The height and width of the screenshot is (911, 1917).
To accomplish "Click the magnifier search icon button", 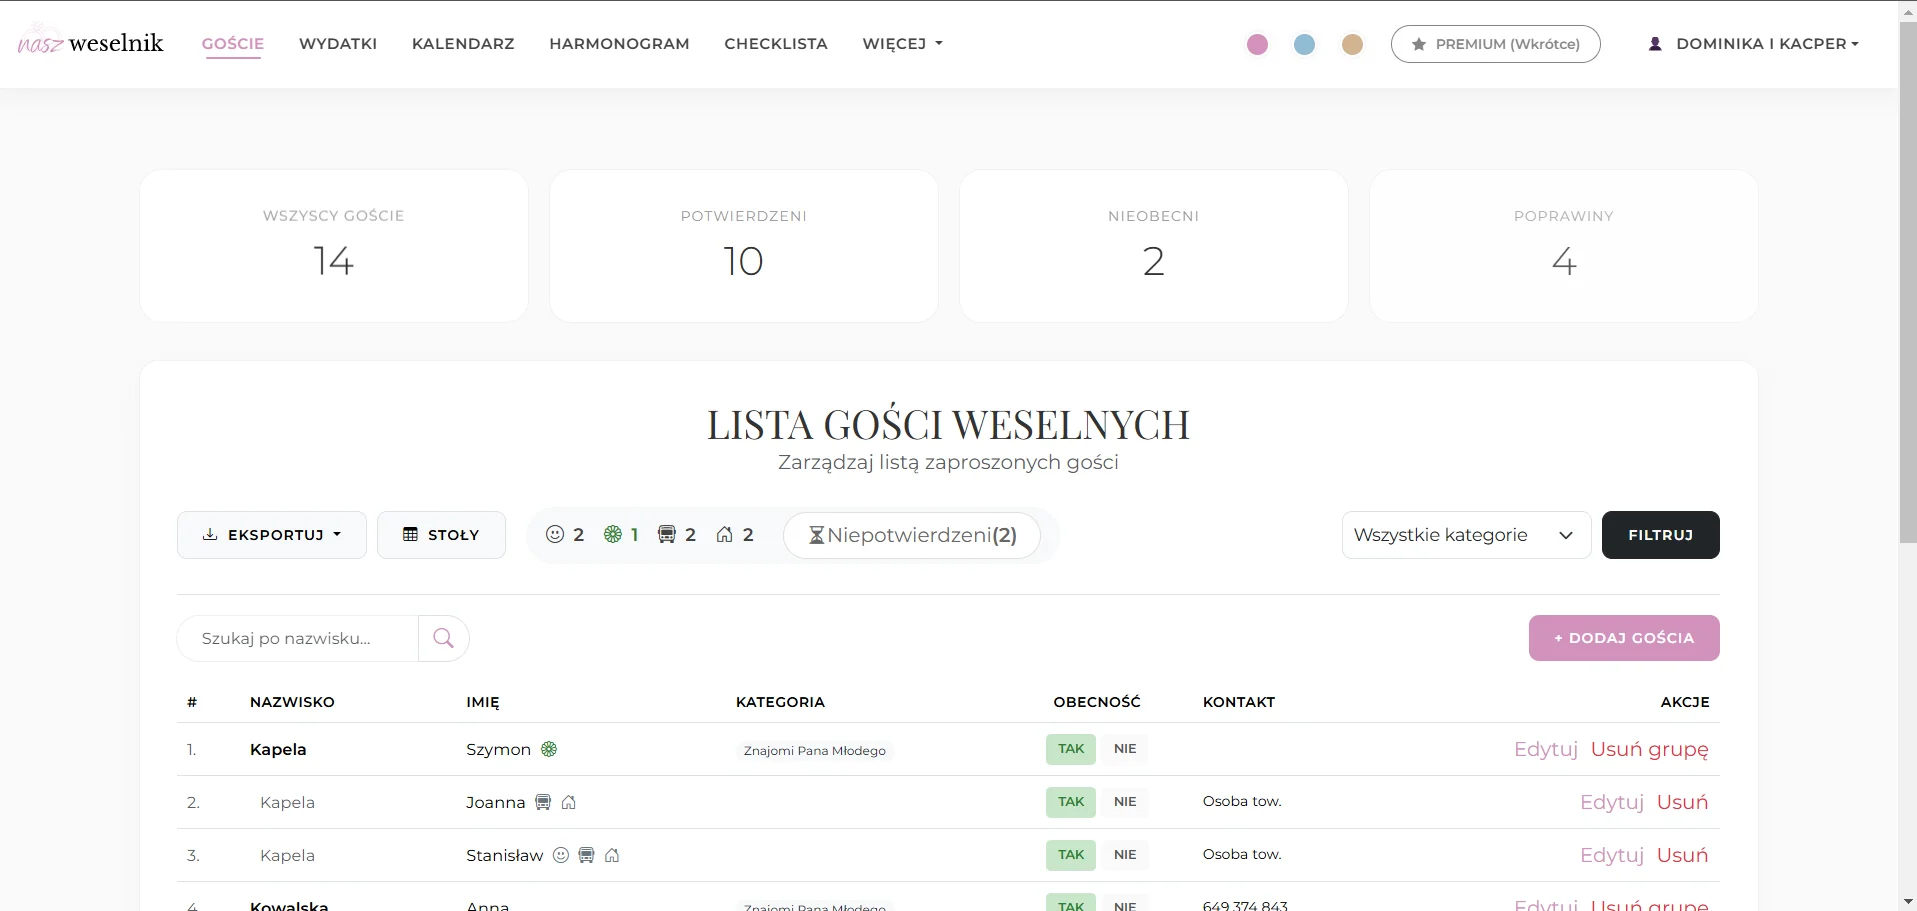I will point(444,638).
